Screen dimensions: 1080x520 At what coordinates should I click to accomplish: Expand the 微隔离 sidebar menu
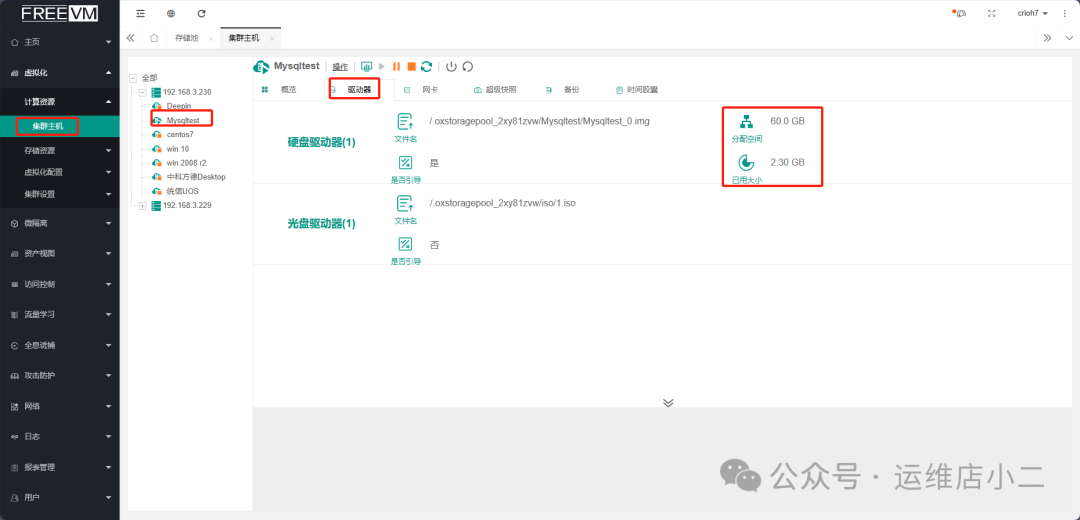click(60, 223)
